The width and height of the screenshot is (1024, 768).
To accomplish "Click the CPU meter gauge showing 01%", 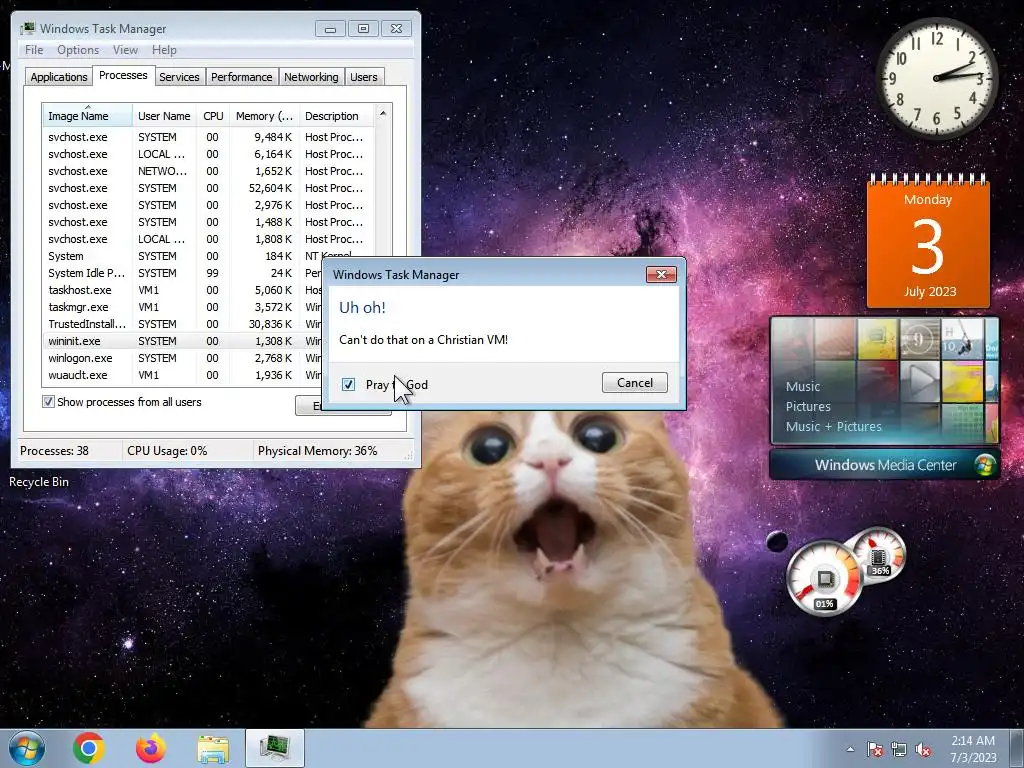I will [825, 579].
